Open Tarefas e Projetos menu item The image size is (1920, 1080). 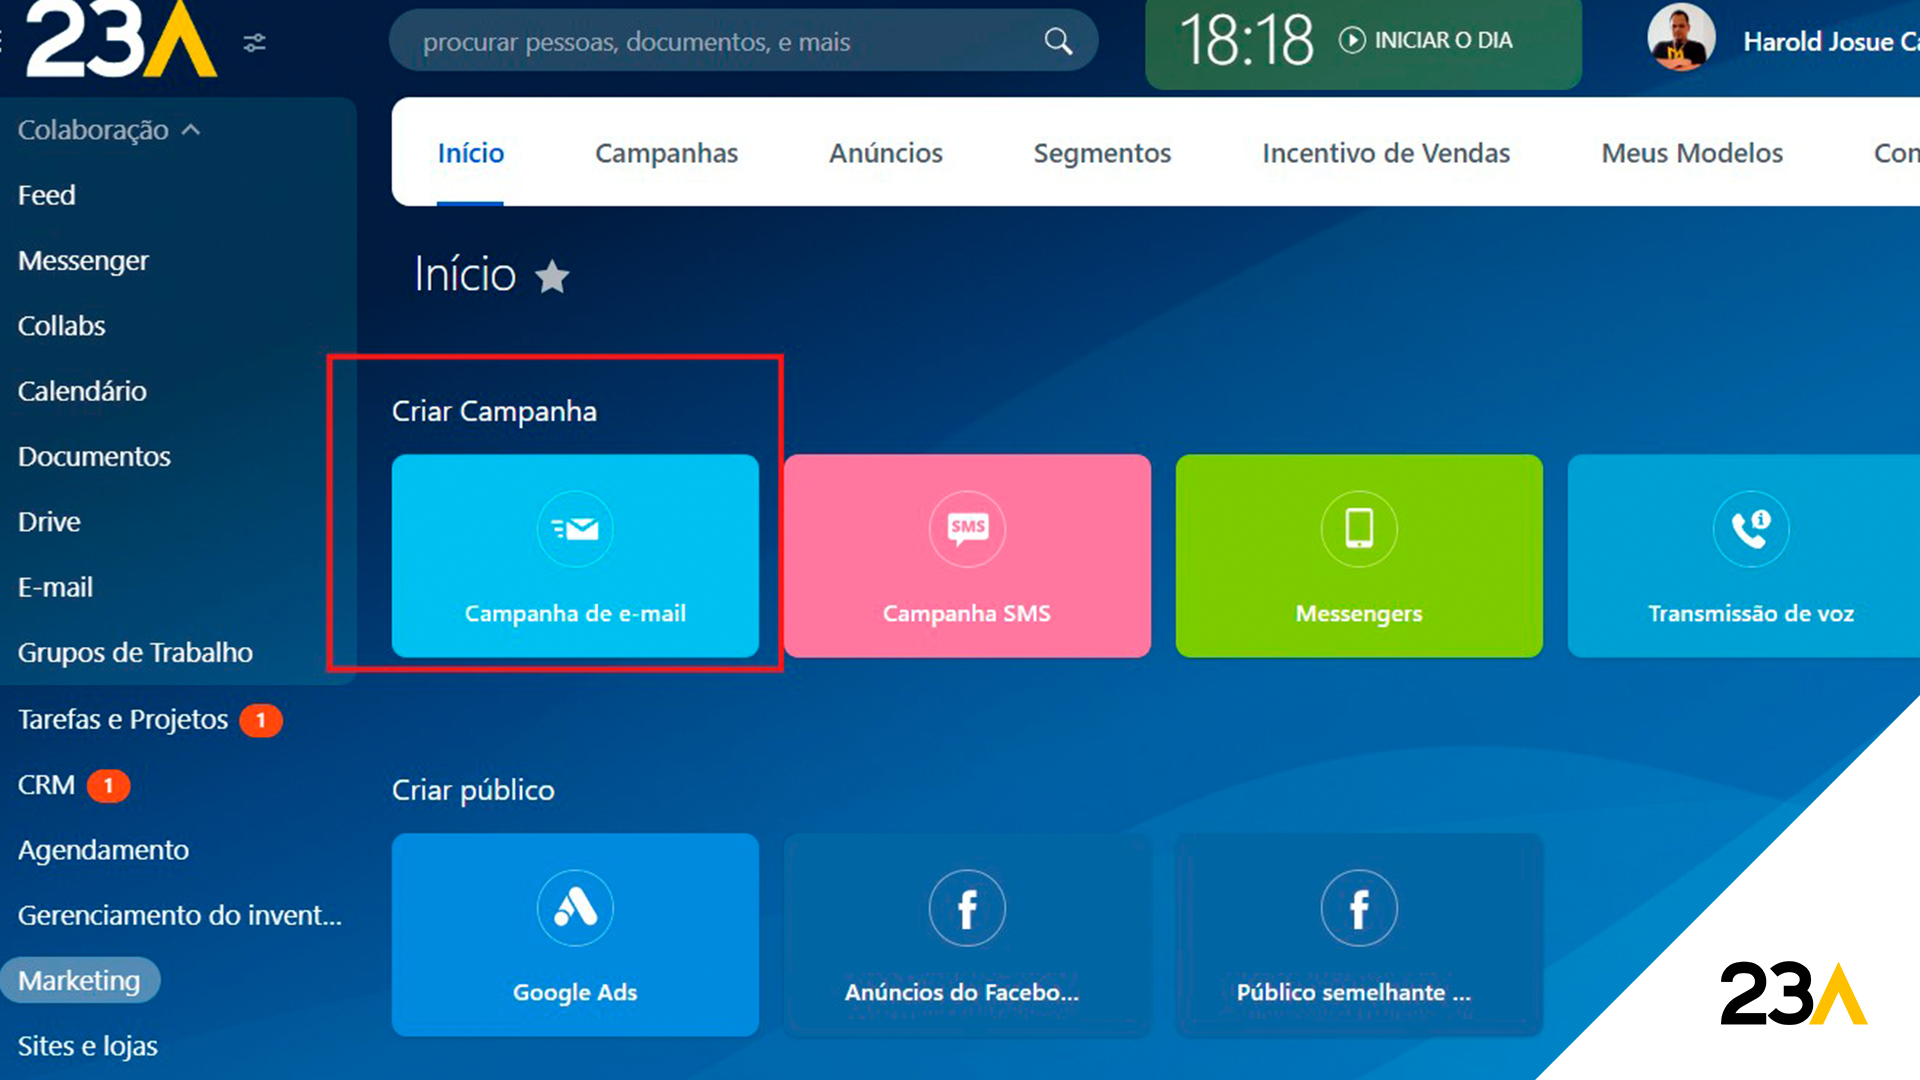pos(123,719)
